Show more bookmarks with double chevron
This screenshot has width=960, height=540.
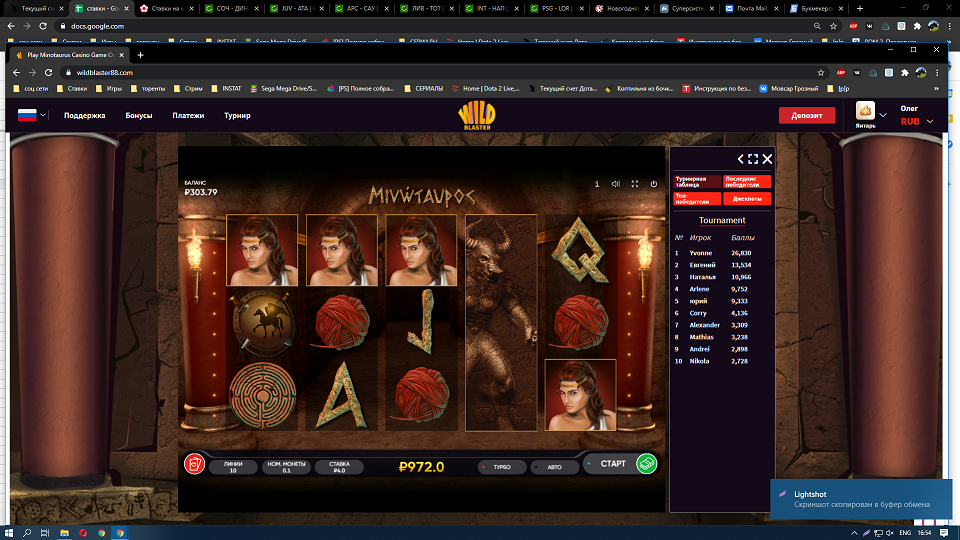(x=936, y=89)
